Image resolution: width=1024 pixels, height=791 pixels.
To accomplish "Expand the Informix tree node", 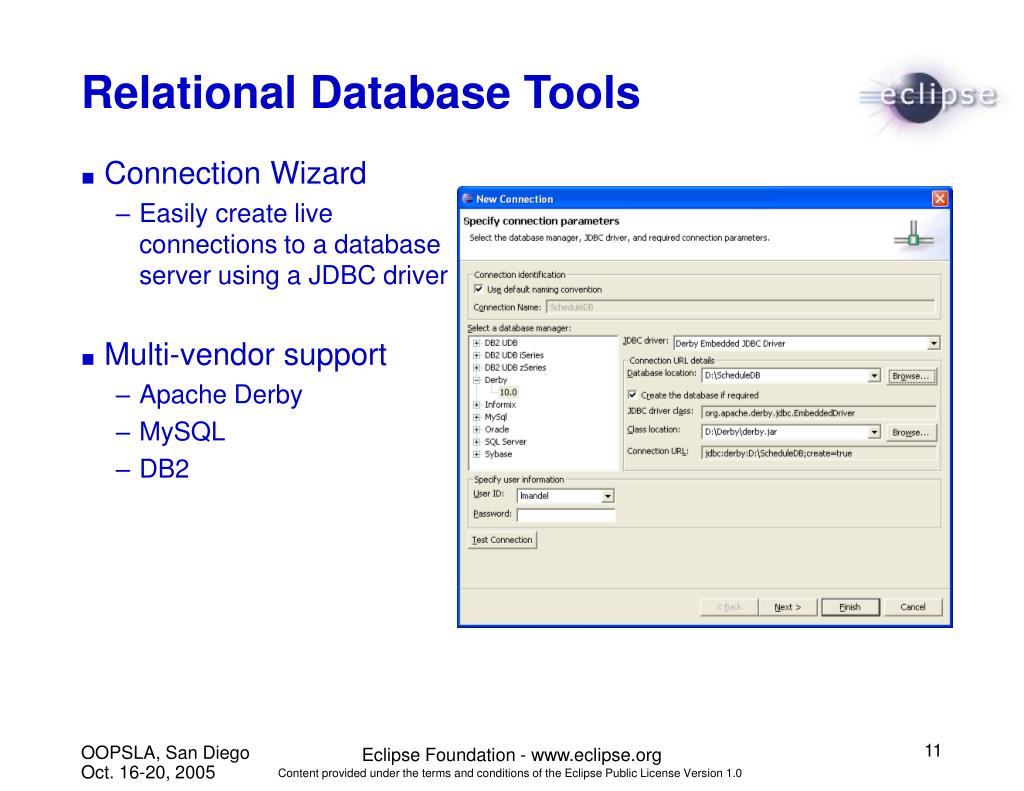I will click(477, 405).
